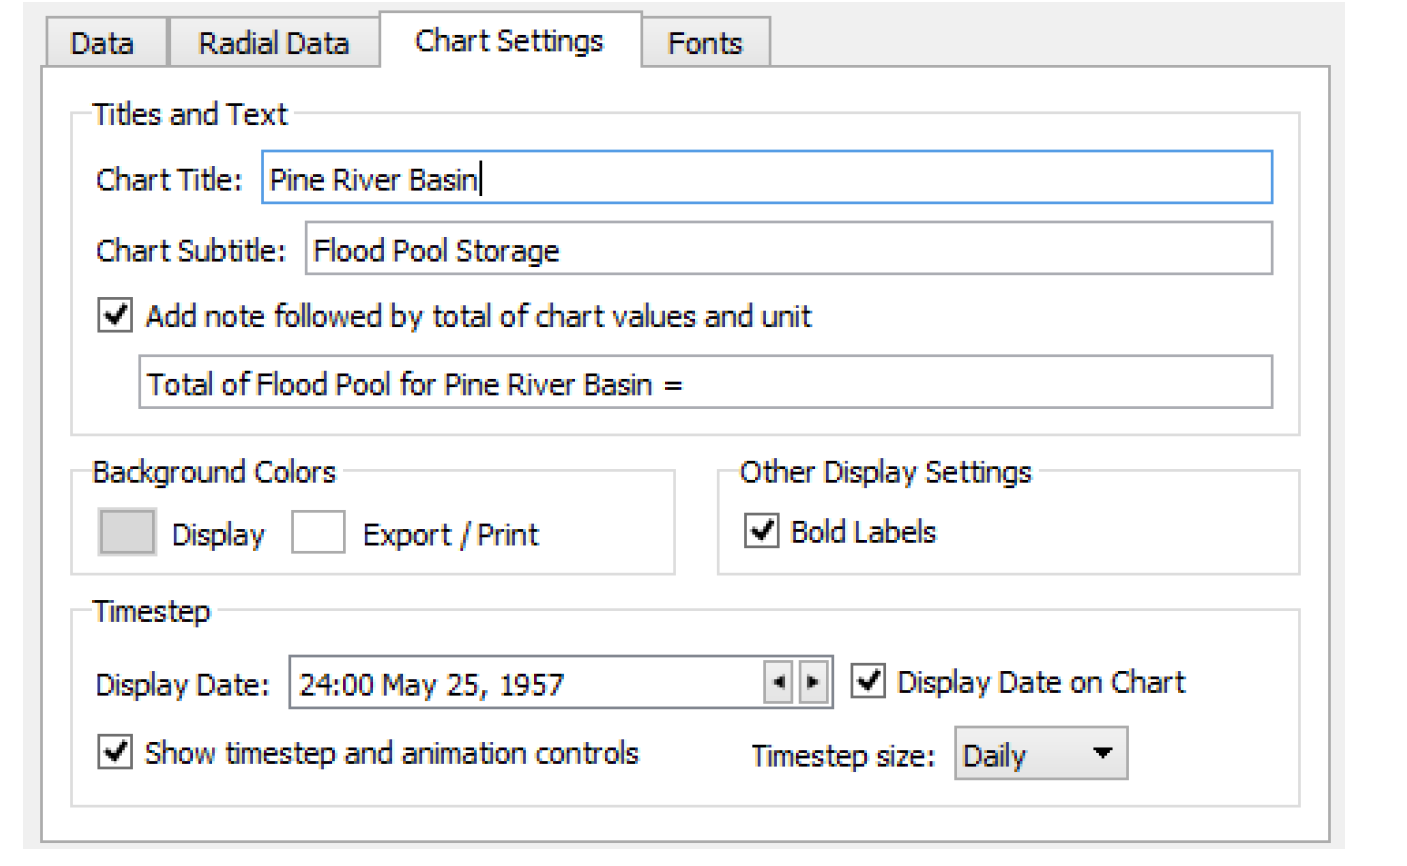Click the Display Date label text
Screen dimensions: 1407x866
click(183, 685)
